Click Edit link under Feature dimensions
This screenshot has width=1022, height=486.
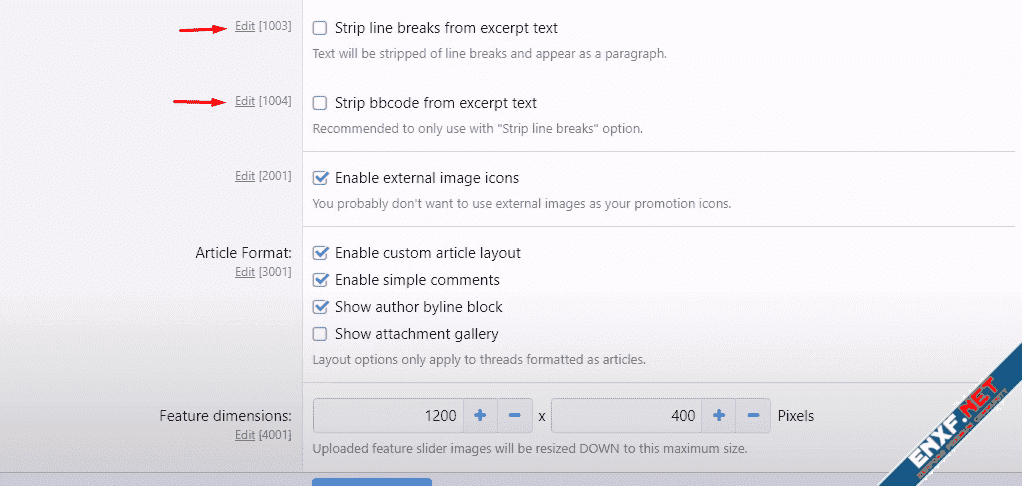coord(245,435)
